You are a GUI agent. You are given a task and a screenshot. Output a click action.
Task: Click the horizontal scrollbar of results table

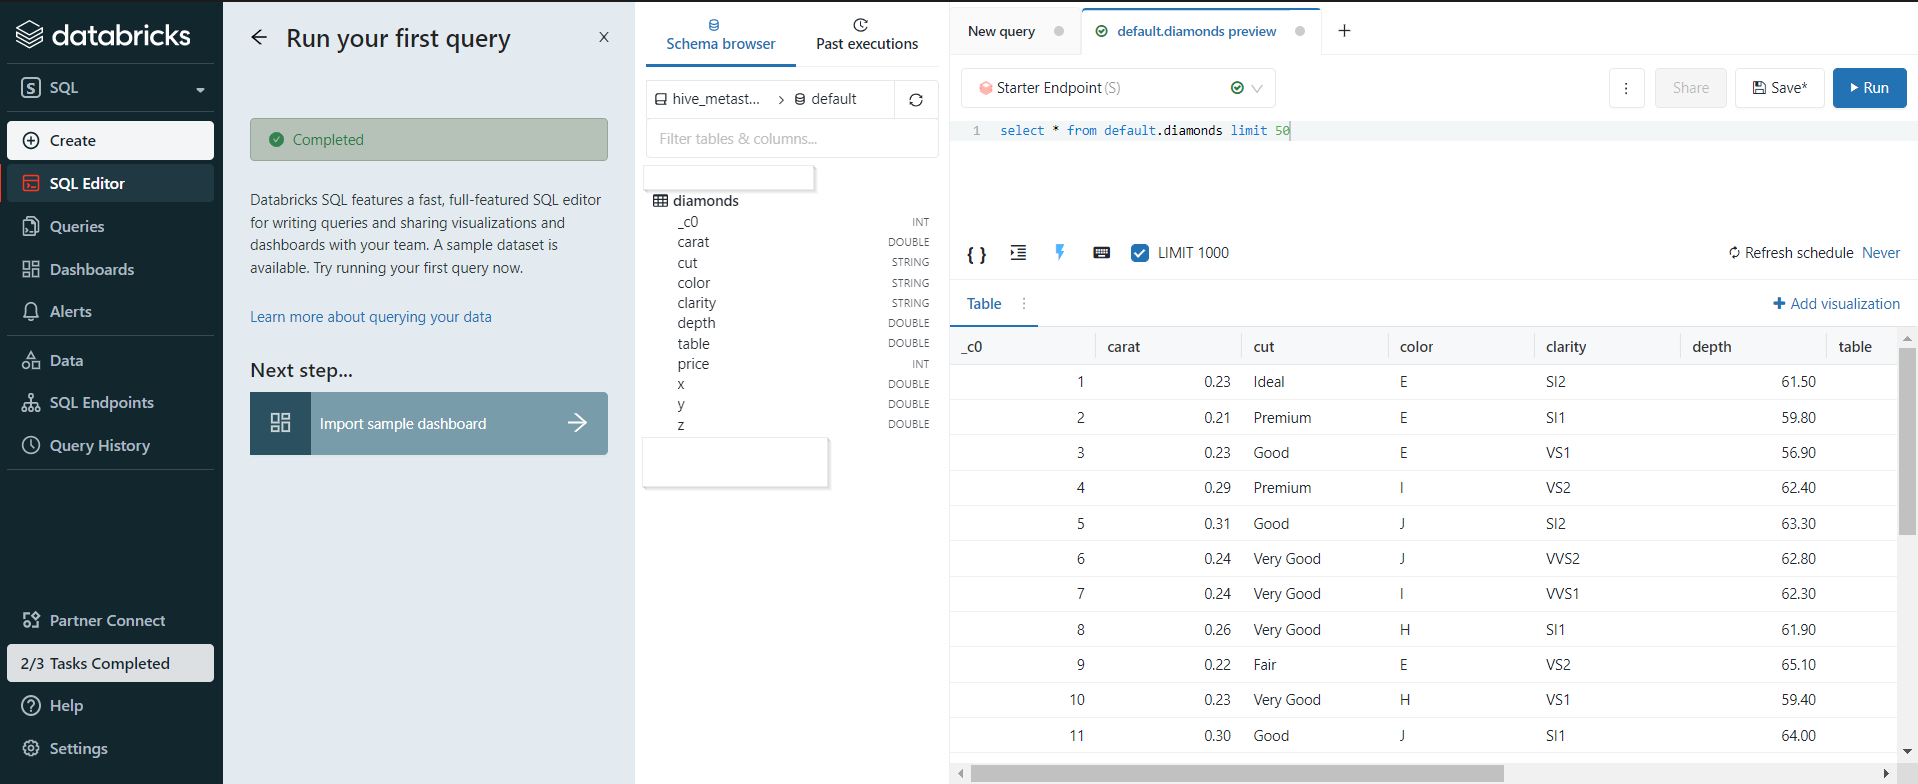[x=1237, y=774]
